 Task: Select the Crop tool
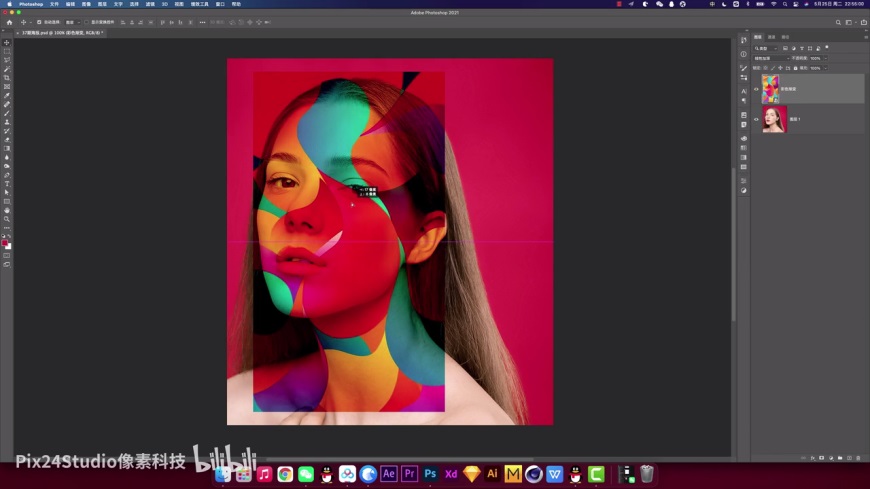(7, 78)
